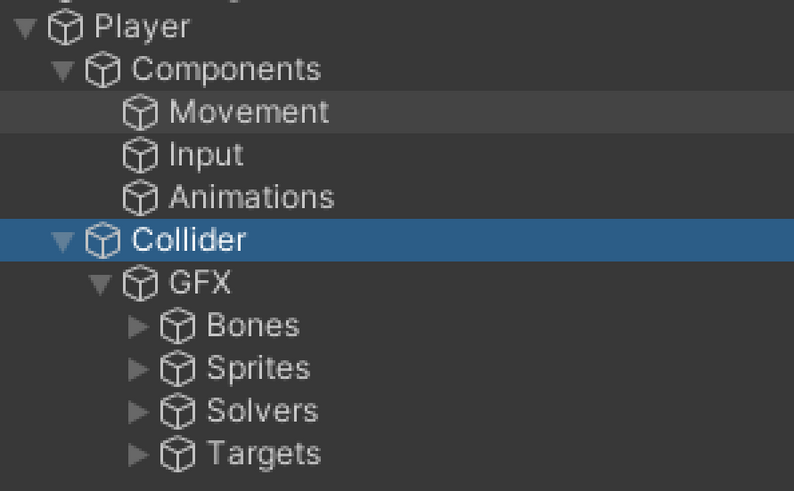Collapse the Collider foldout arrow
The image size is (794, 491).
coord(64,240)
